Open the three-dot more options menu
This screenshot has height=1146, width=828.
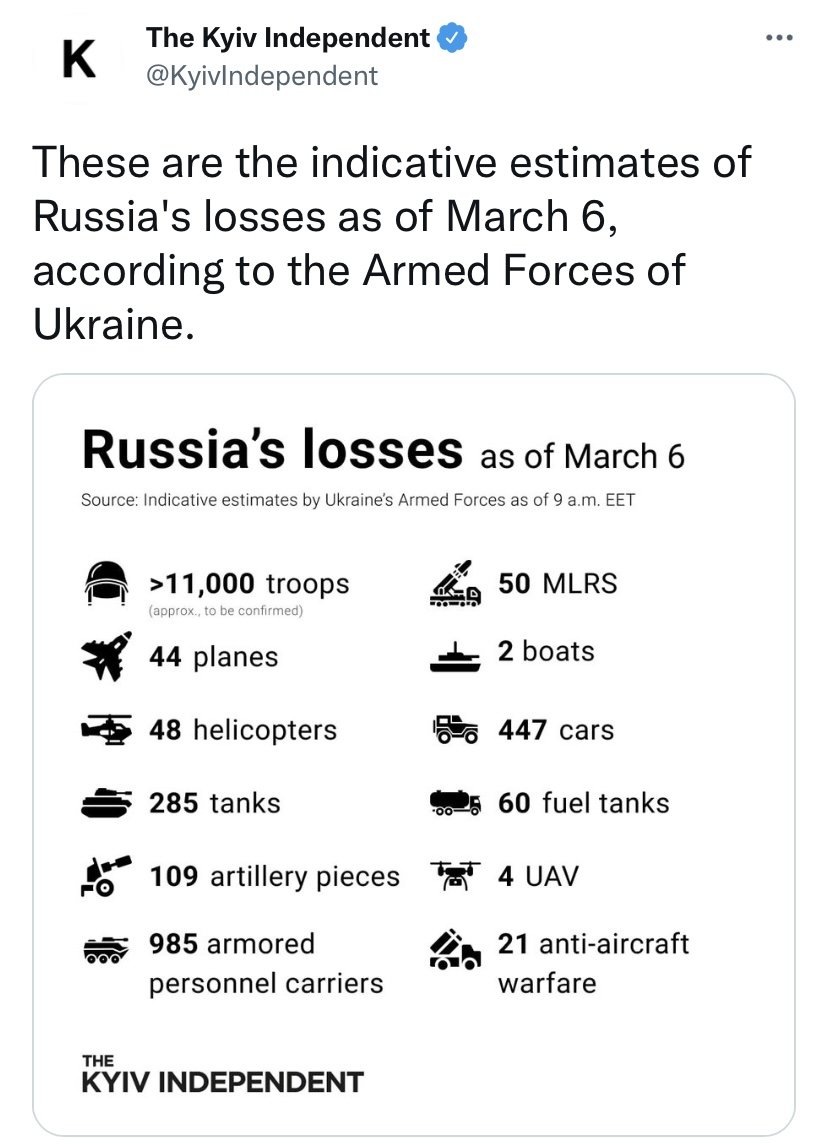(779, 40)
